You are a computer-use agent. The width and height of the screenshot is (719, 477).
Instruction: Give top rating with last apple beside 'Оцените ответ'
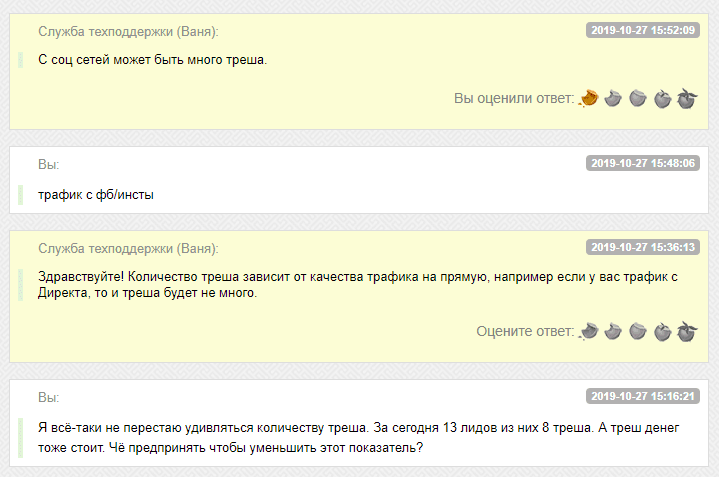pos(686,331)
